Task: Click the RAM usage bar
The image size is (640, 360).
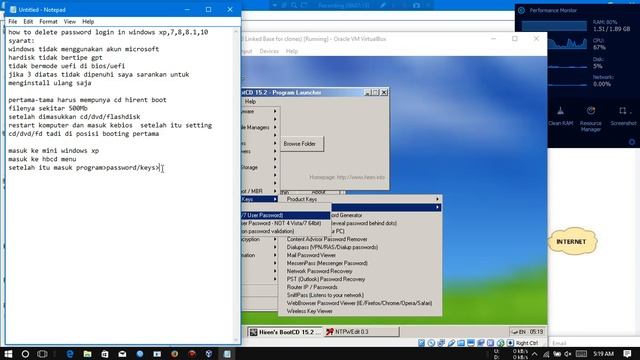Action: pyautogui.click(x=554, y=25)
